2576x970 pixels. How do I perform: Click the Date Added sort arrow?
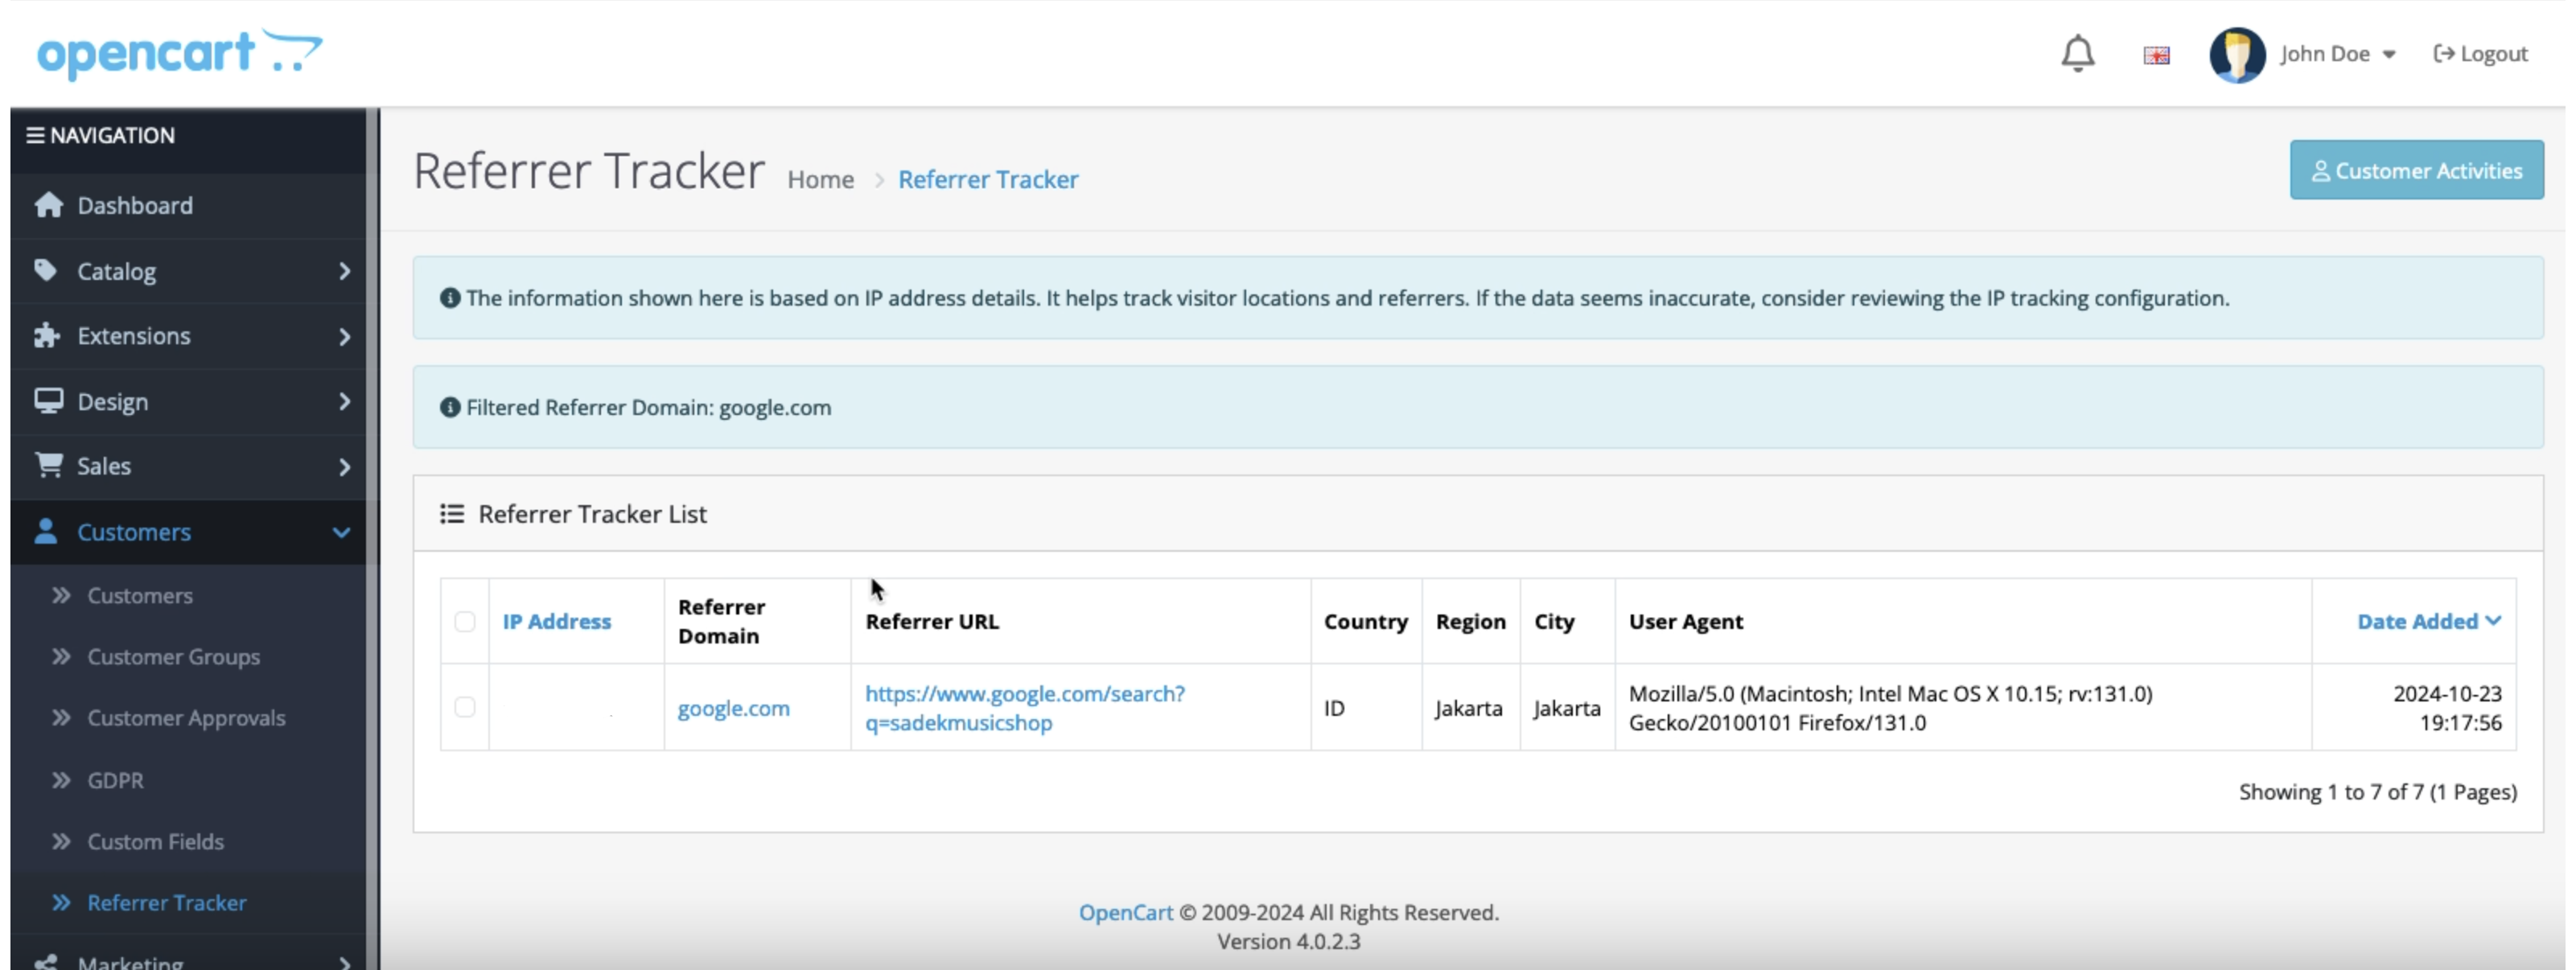tap(2493, 621)
